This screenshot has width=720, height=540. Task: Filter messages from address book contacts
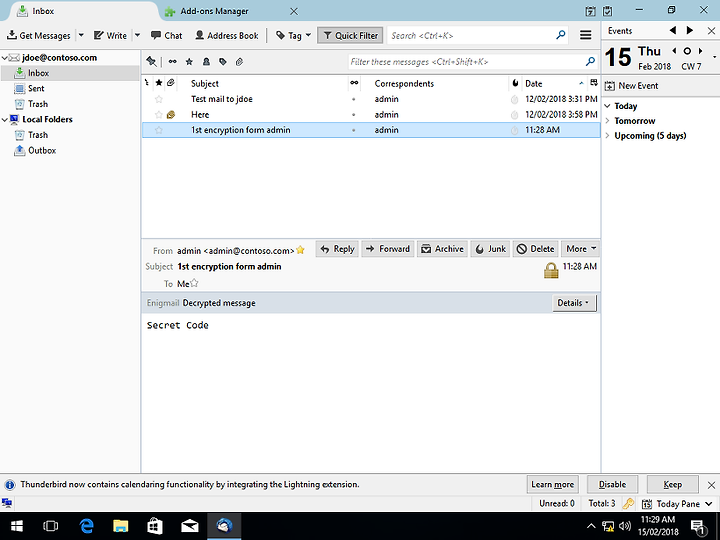(x=206, y=62)
